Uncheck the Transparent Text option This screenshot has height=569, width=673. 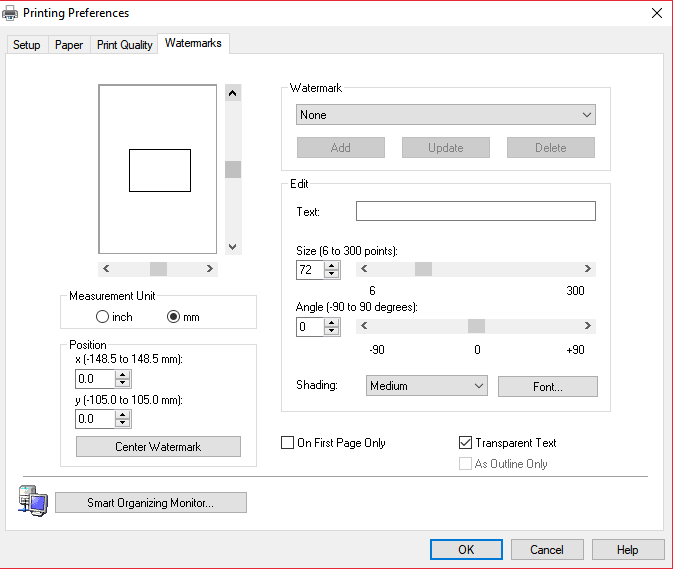tap(465, 443)
